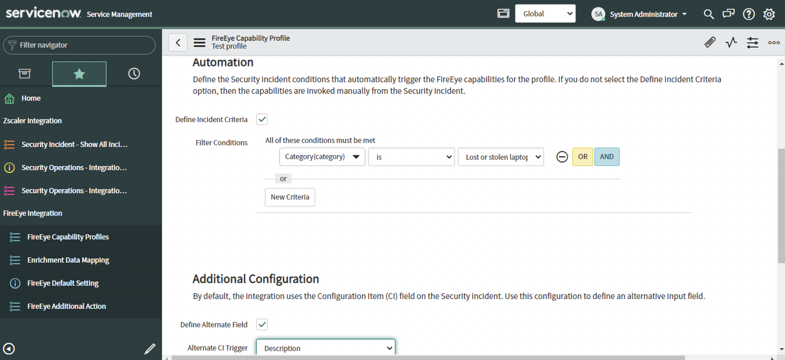The height and width of the screenshot is (360, 785).
Task: Click the Additional Configuration heading
Action: (255, 279)
